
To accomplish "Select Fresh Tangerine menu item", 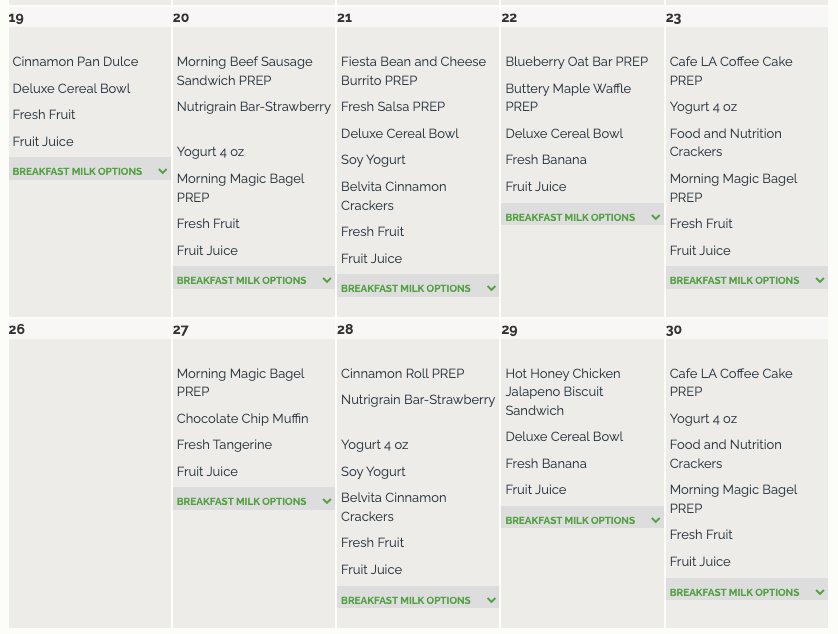I will [x=224, y=445].
